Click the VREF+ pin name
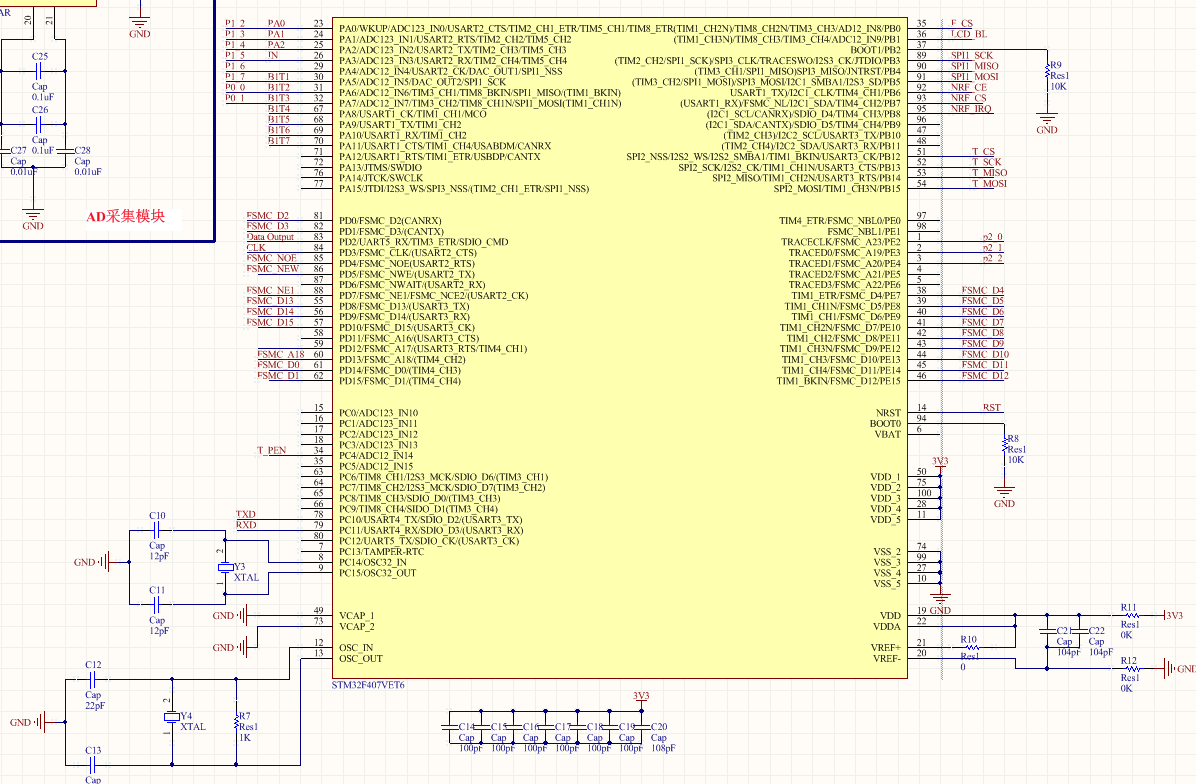1196x784 pixels. 886,648
